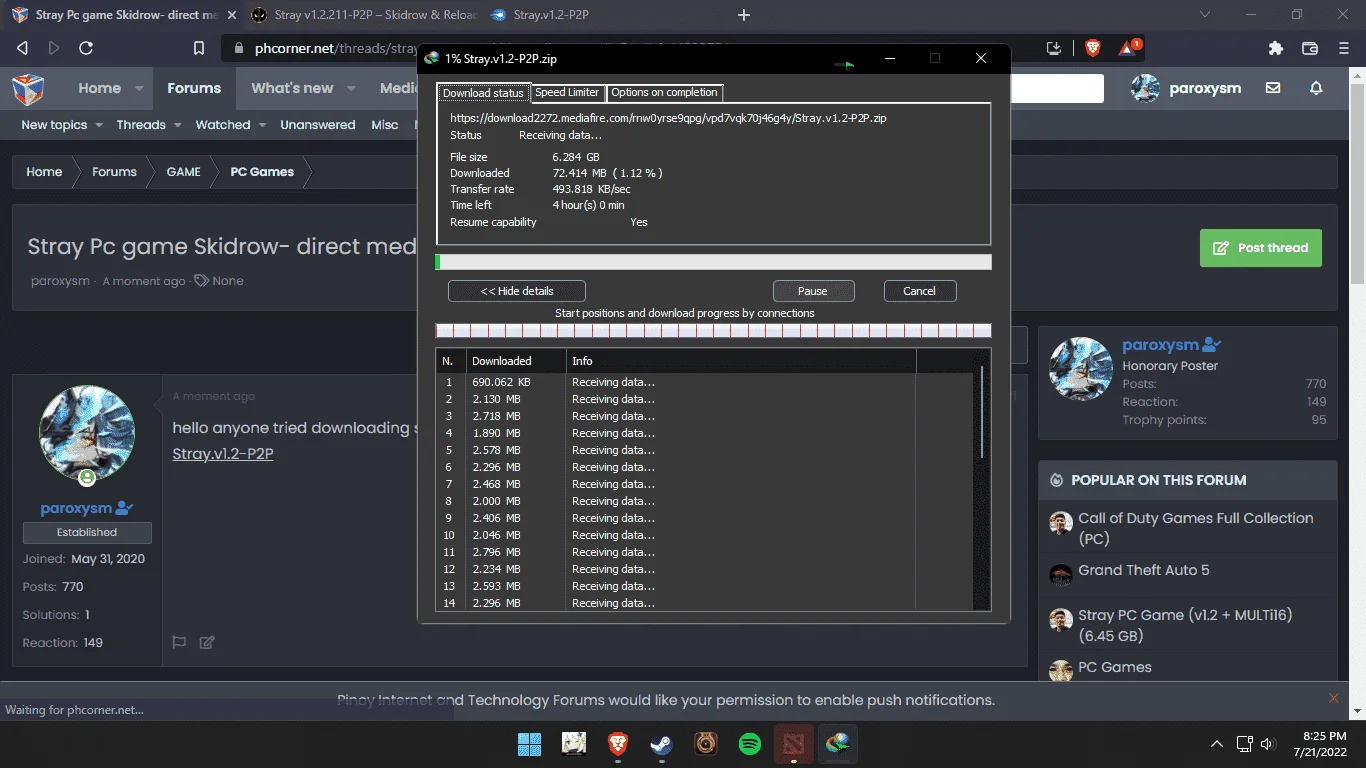Expand the Watched dropdown arrow
The height and width of the screenshot is (768, 1366).
[262, 126]
